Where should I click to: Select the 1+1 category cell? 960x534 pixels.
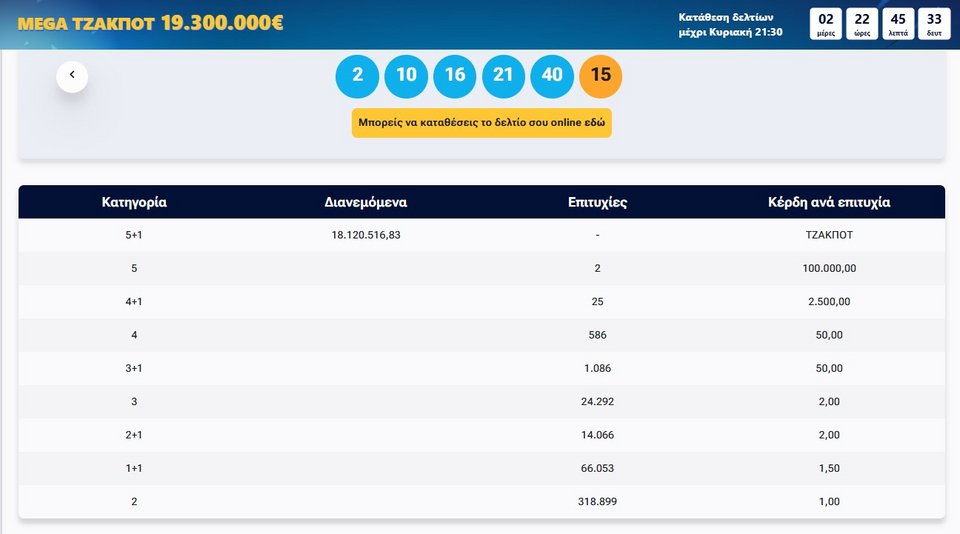coord(134,468)
